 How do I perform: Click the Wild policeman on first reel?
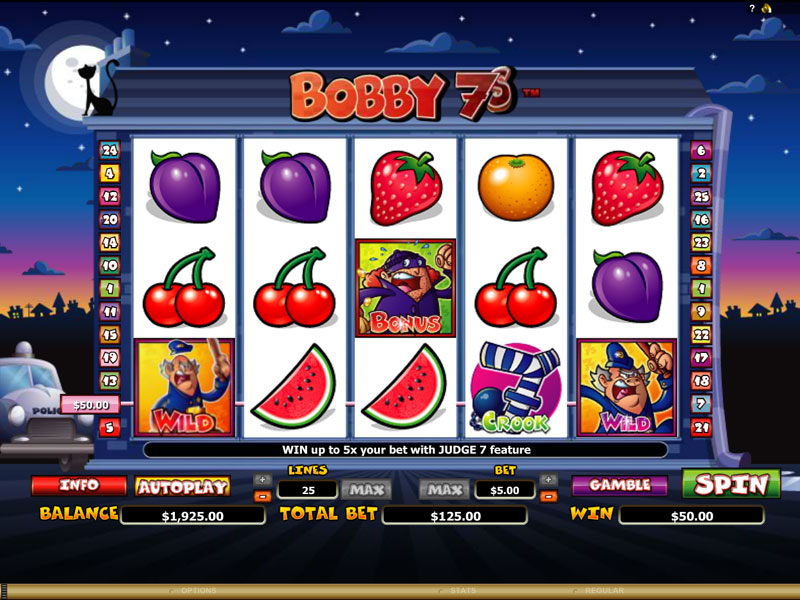pos(184,388)
